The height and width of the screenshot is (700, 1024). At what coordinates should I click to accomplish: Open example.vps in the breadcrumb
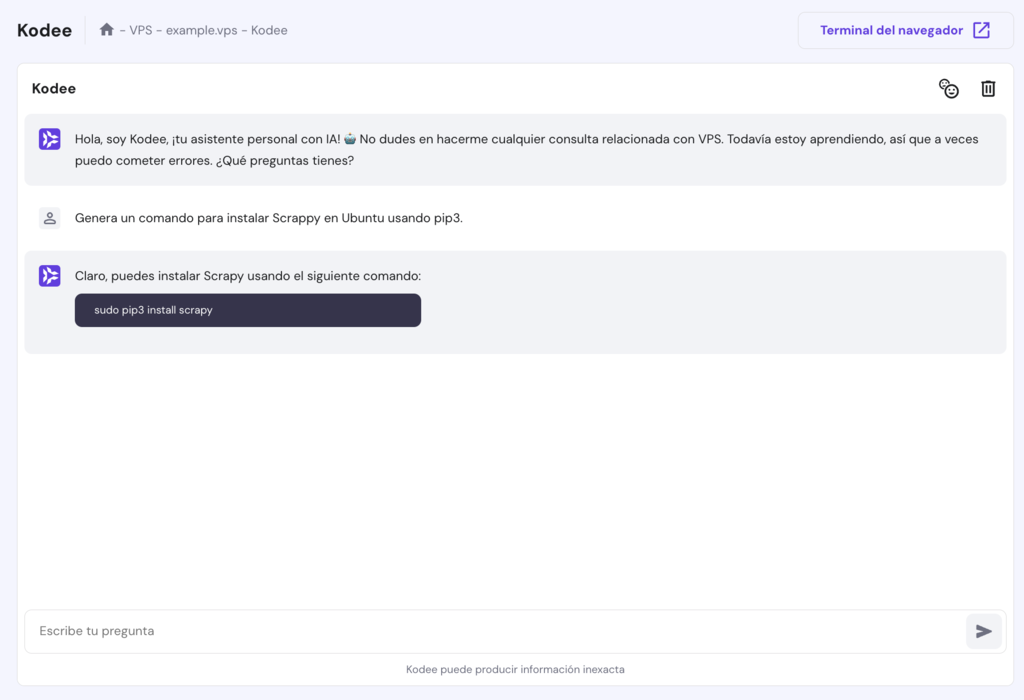(202, 30)
